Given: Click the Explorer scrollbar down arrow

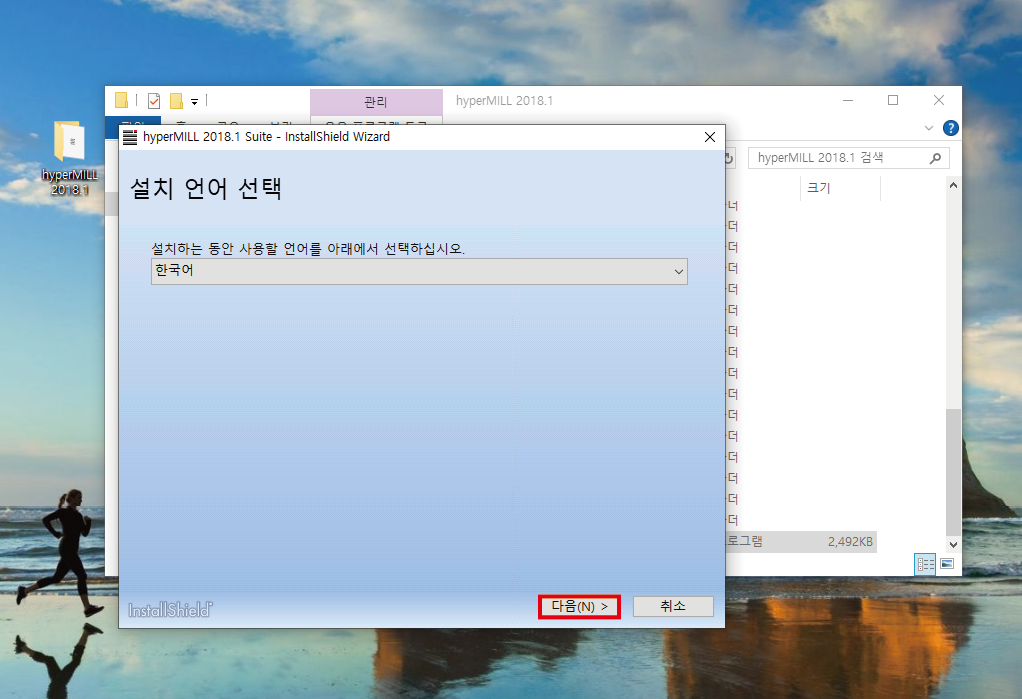Looking at the screenshot, I should pyautogui.click(x=953, y=544).
